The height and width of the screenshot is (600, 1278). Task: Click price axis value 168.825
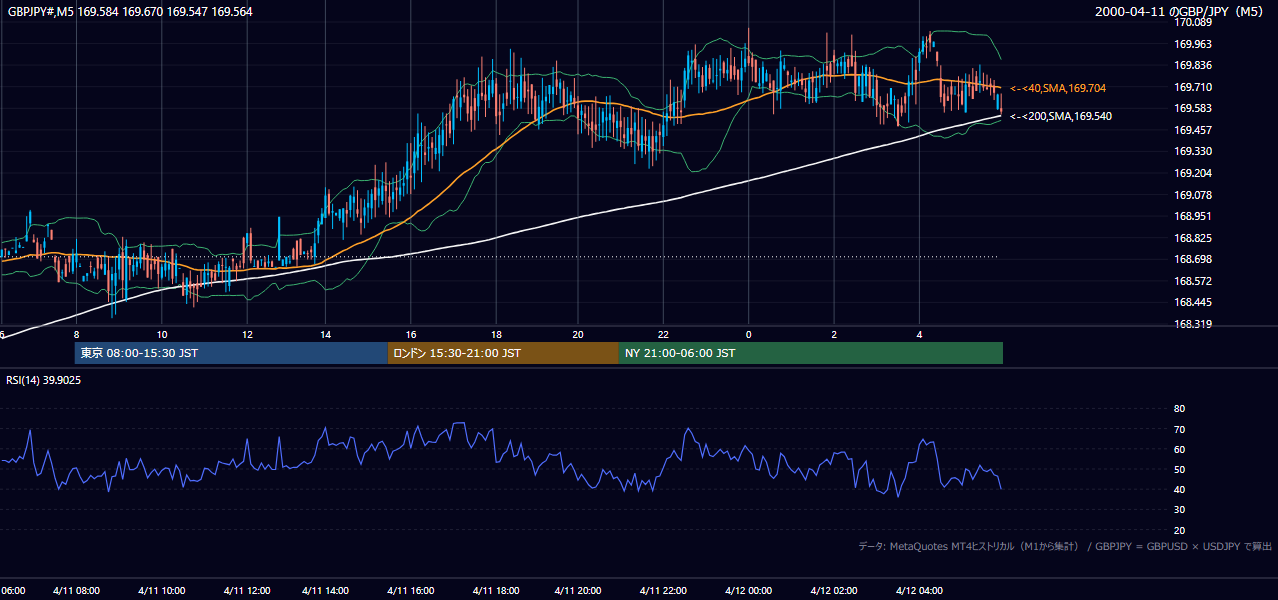tap(1192, 238)
